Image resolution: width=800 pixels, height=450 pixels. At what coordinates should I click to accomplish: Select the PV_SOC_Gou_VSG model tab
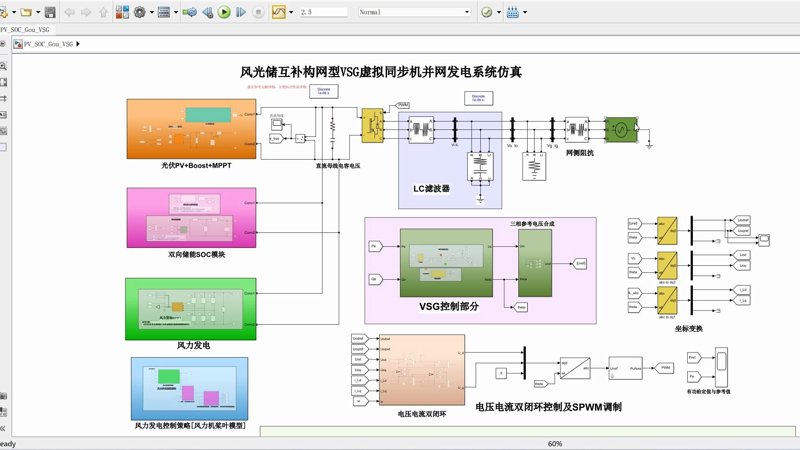point(25,30)
